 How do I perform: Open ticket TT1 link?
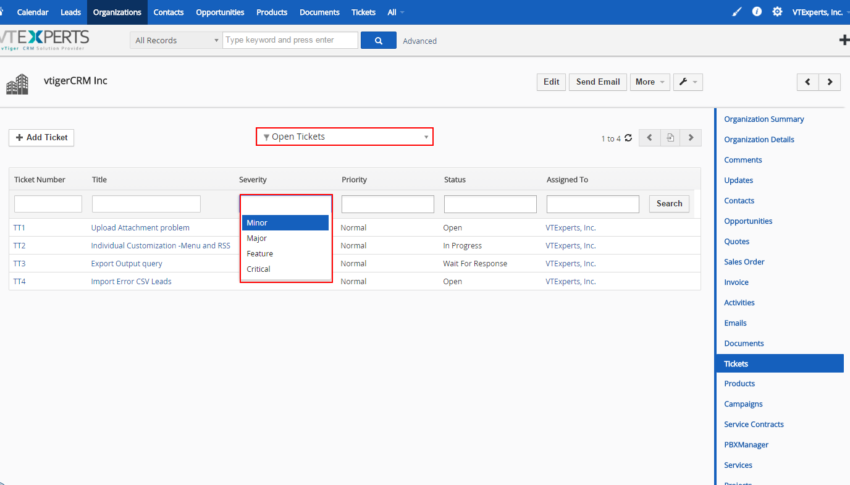click(x=19, y=228)
